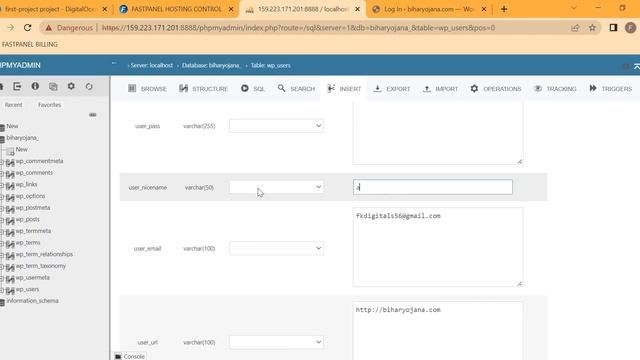Click top-level New database item
This screenshot has height=360, width=640.
click(12, 126)
